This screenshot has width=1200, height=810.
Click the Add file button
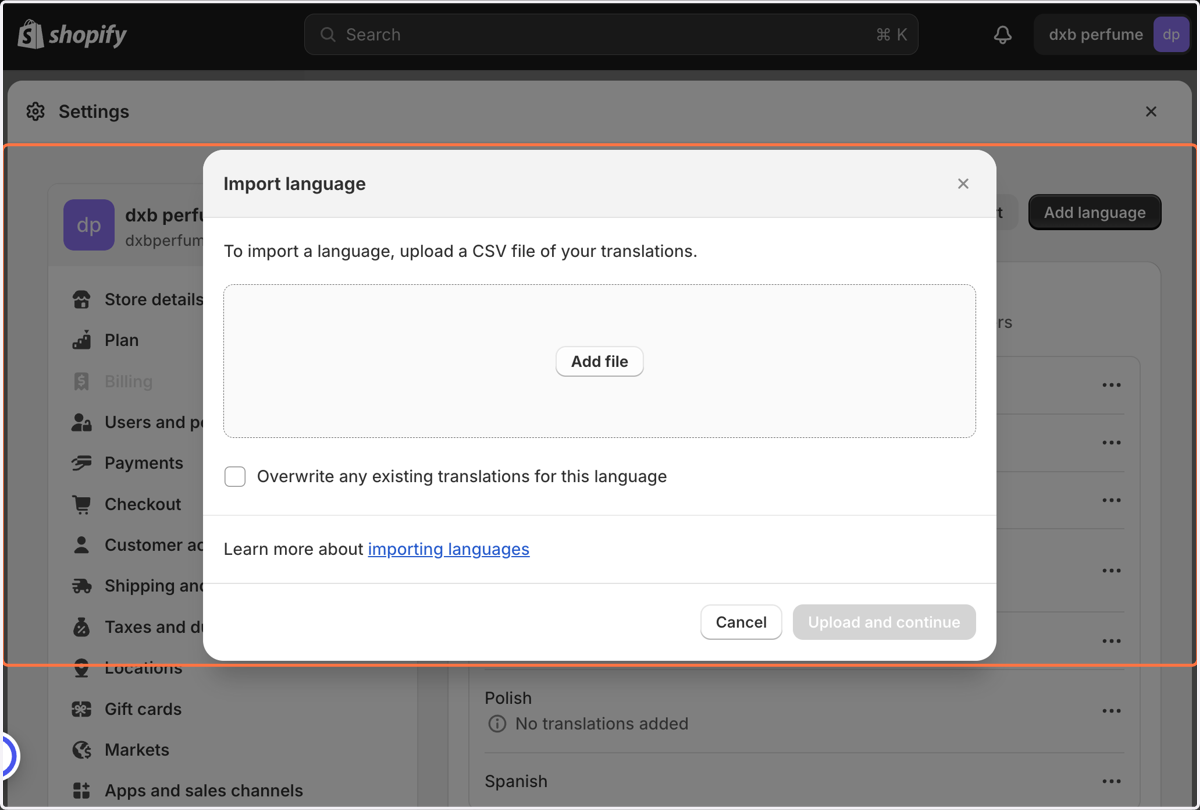(600, 362)
